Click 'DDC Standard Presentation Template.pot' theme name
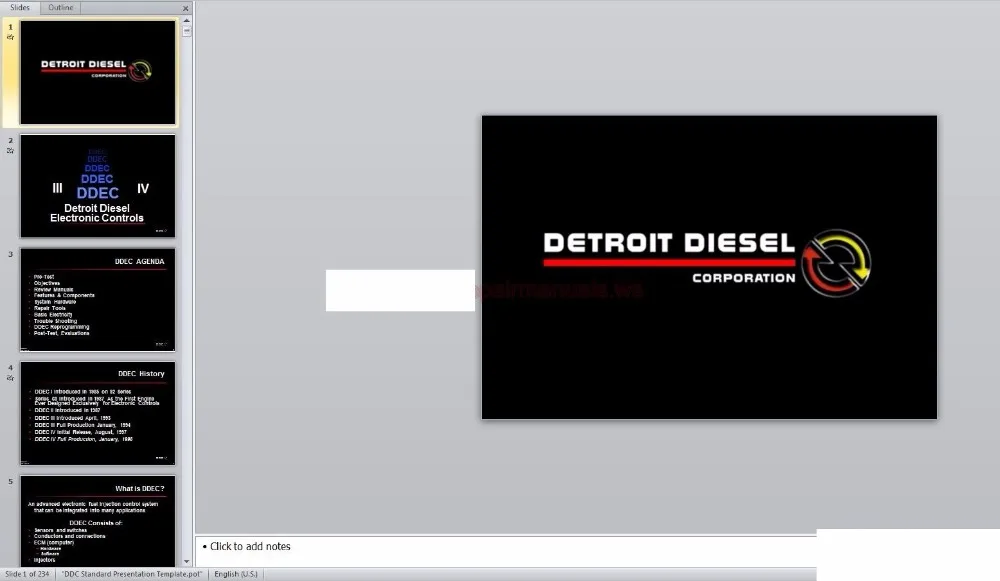This screenshot has height=581, width=1000. [132, 574]
